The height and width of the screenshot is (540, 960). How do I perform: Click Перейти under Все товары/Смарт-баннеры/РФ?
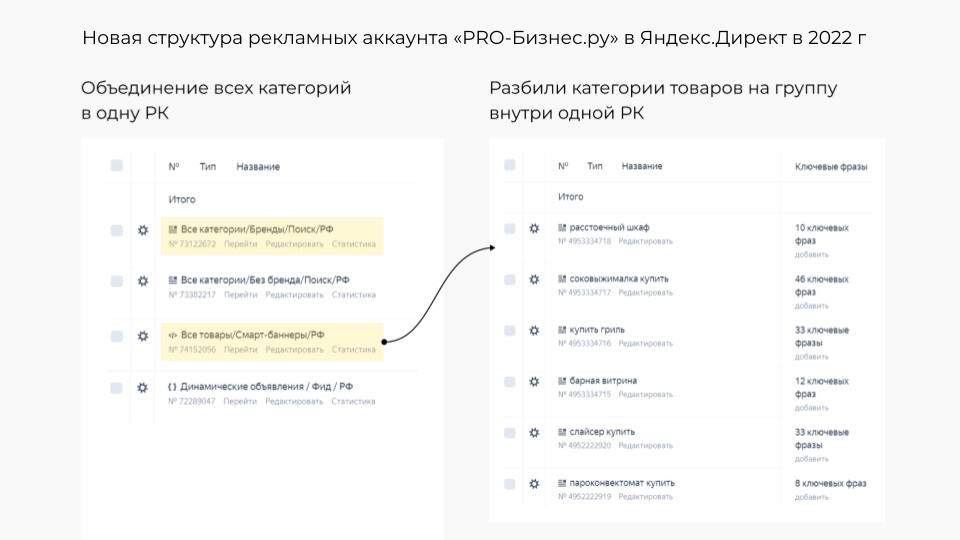click(241, 350)
